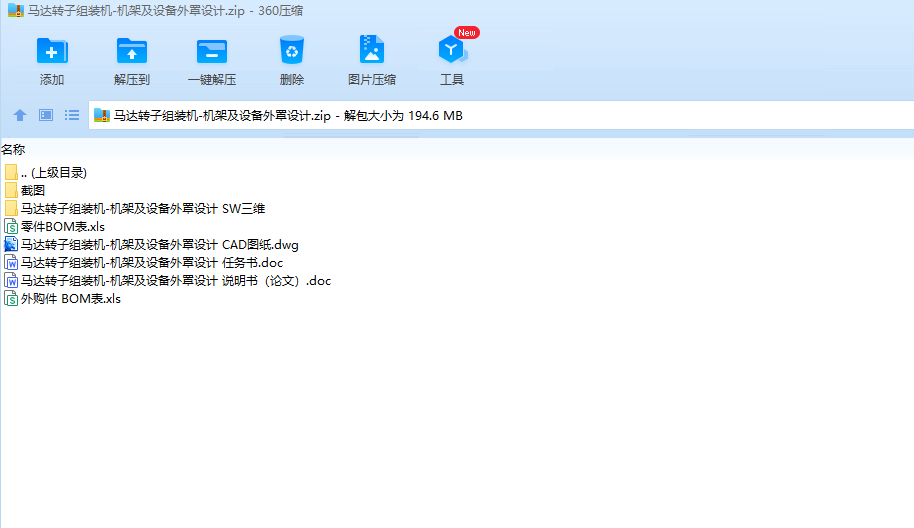The height and width of the screenshot is (528, 914).
Task: Click the up-arrow navigate to parent icon
Action: point(20,115)
